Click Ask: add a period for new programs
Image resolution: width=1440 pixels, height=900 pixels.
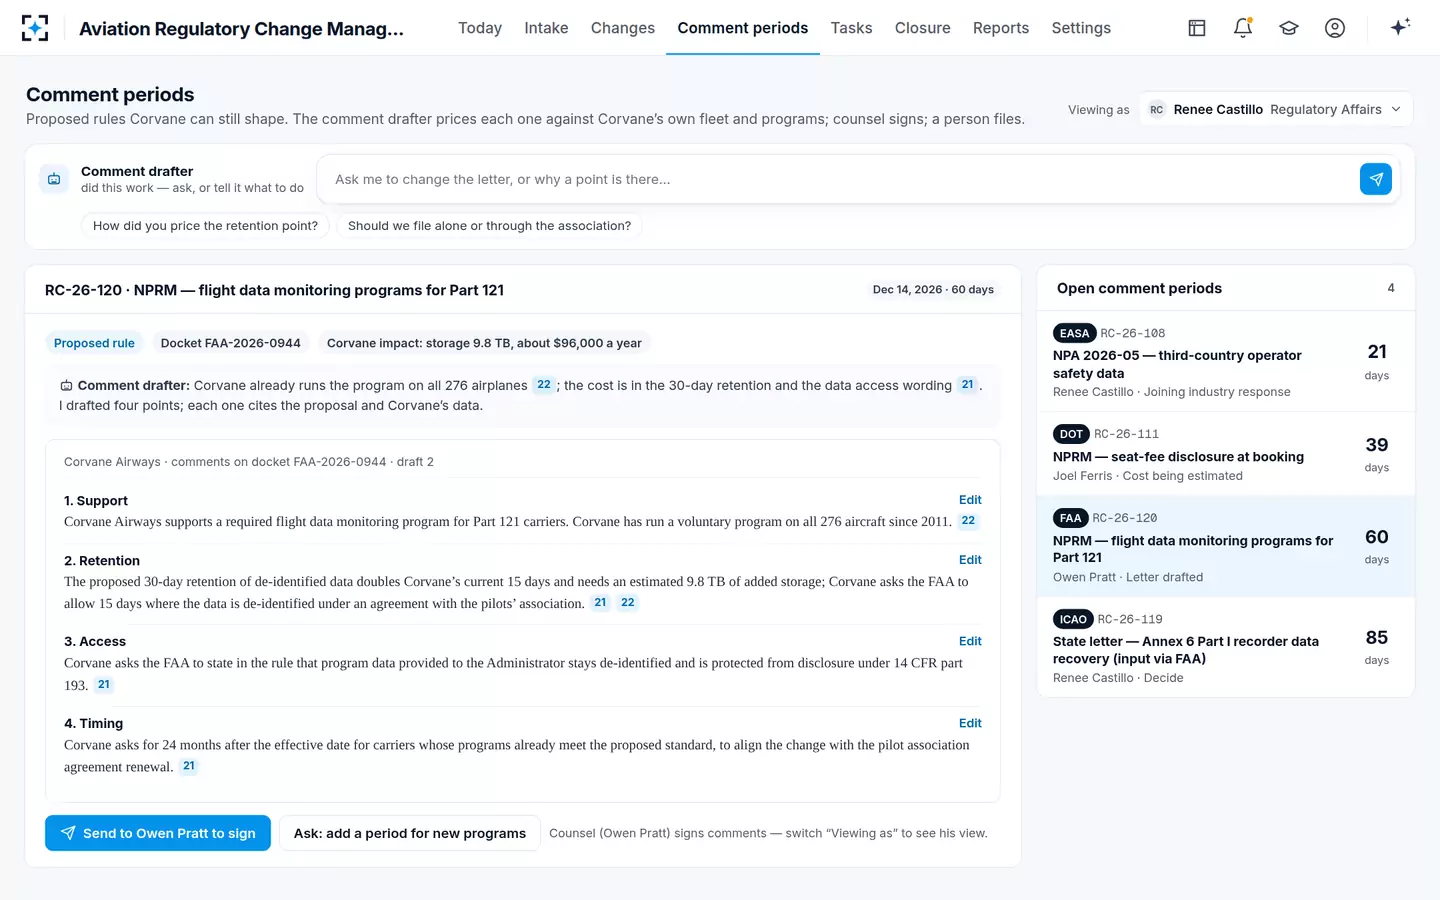click(410, 833)
